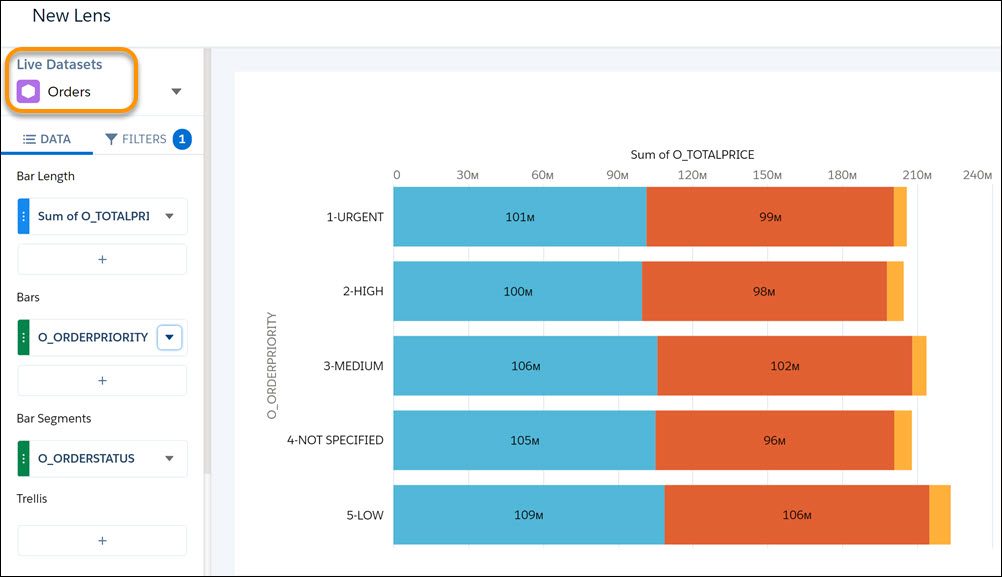The image size is (1002, 577).
Task: Open the Sum of O_TOTALPRI options dropdown
Action: click(168, 216)
